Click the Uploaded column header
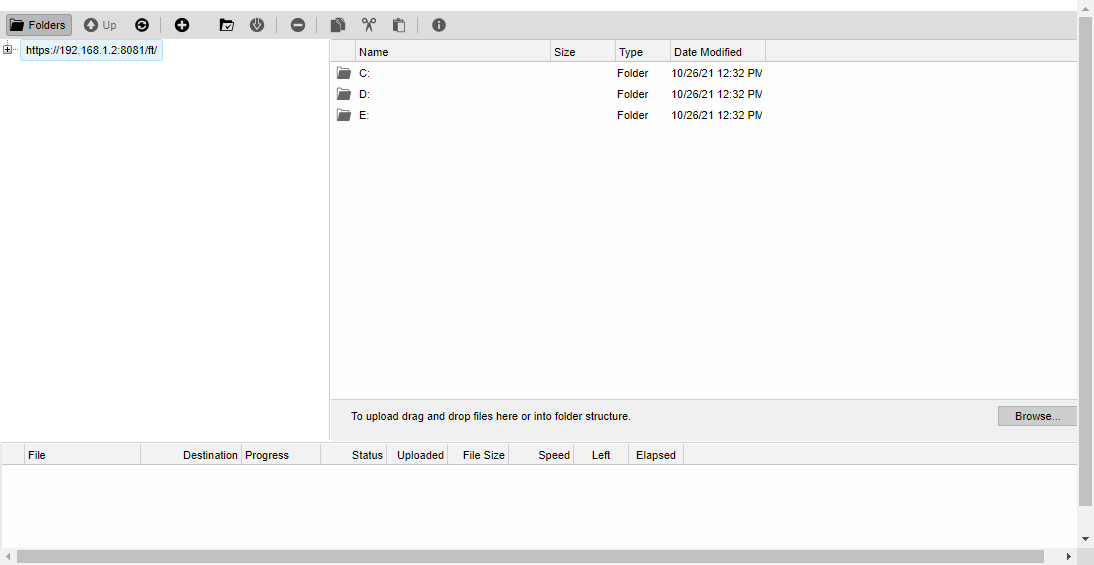1094x565 pixels. point(417,455)
